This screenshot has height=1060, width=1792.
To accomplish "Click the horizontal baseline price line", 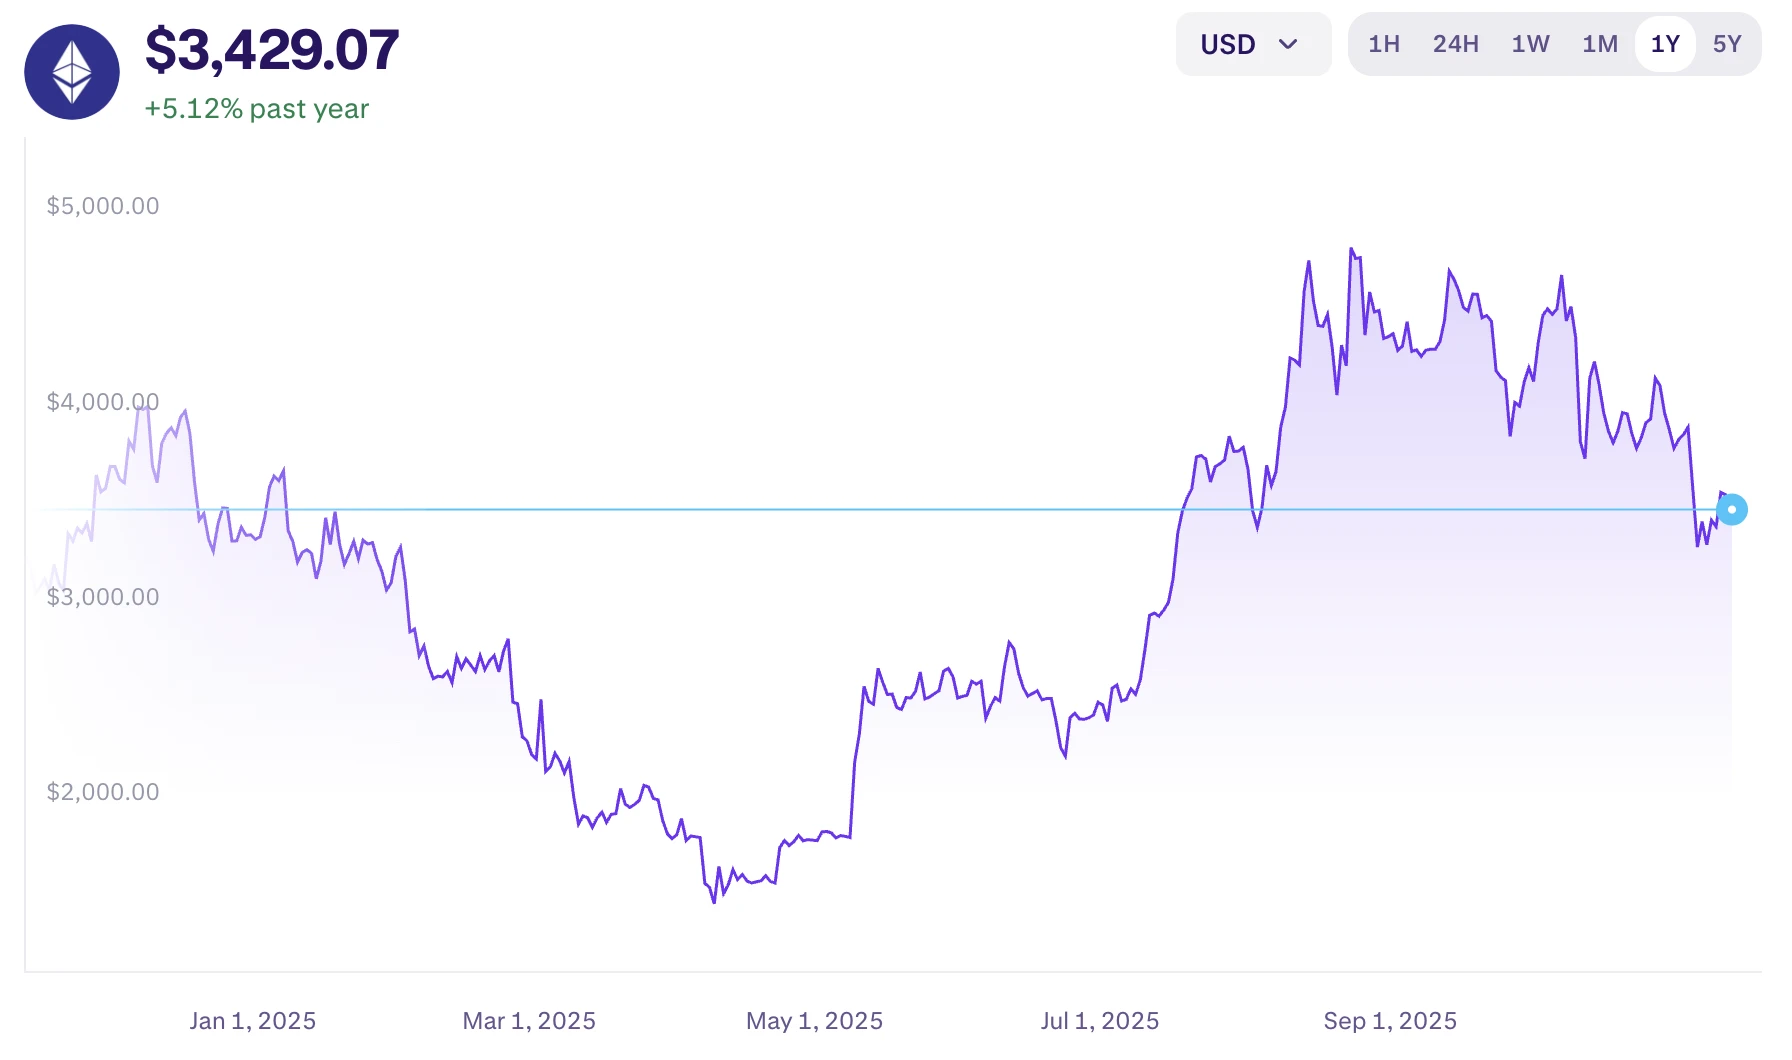I will point(800,510).
